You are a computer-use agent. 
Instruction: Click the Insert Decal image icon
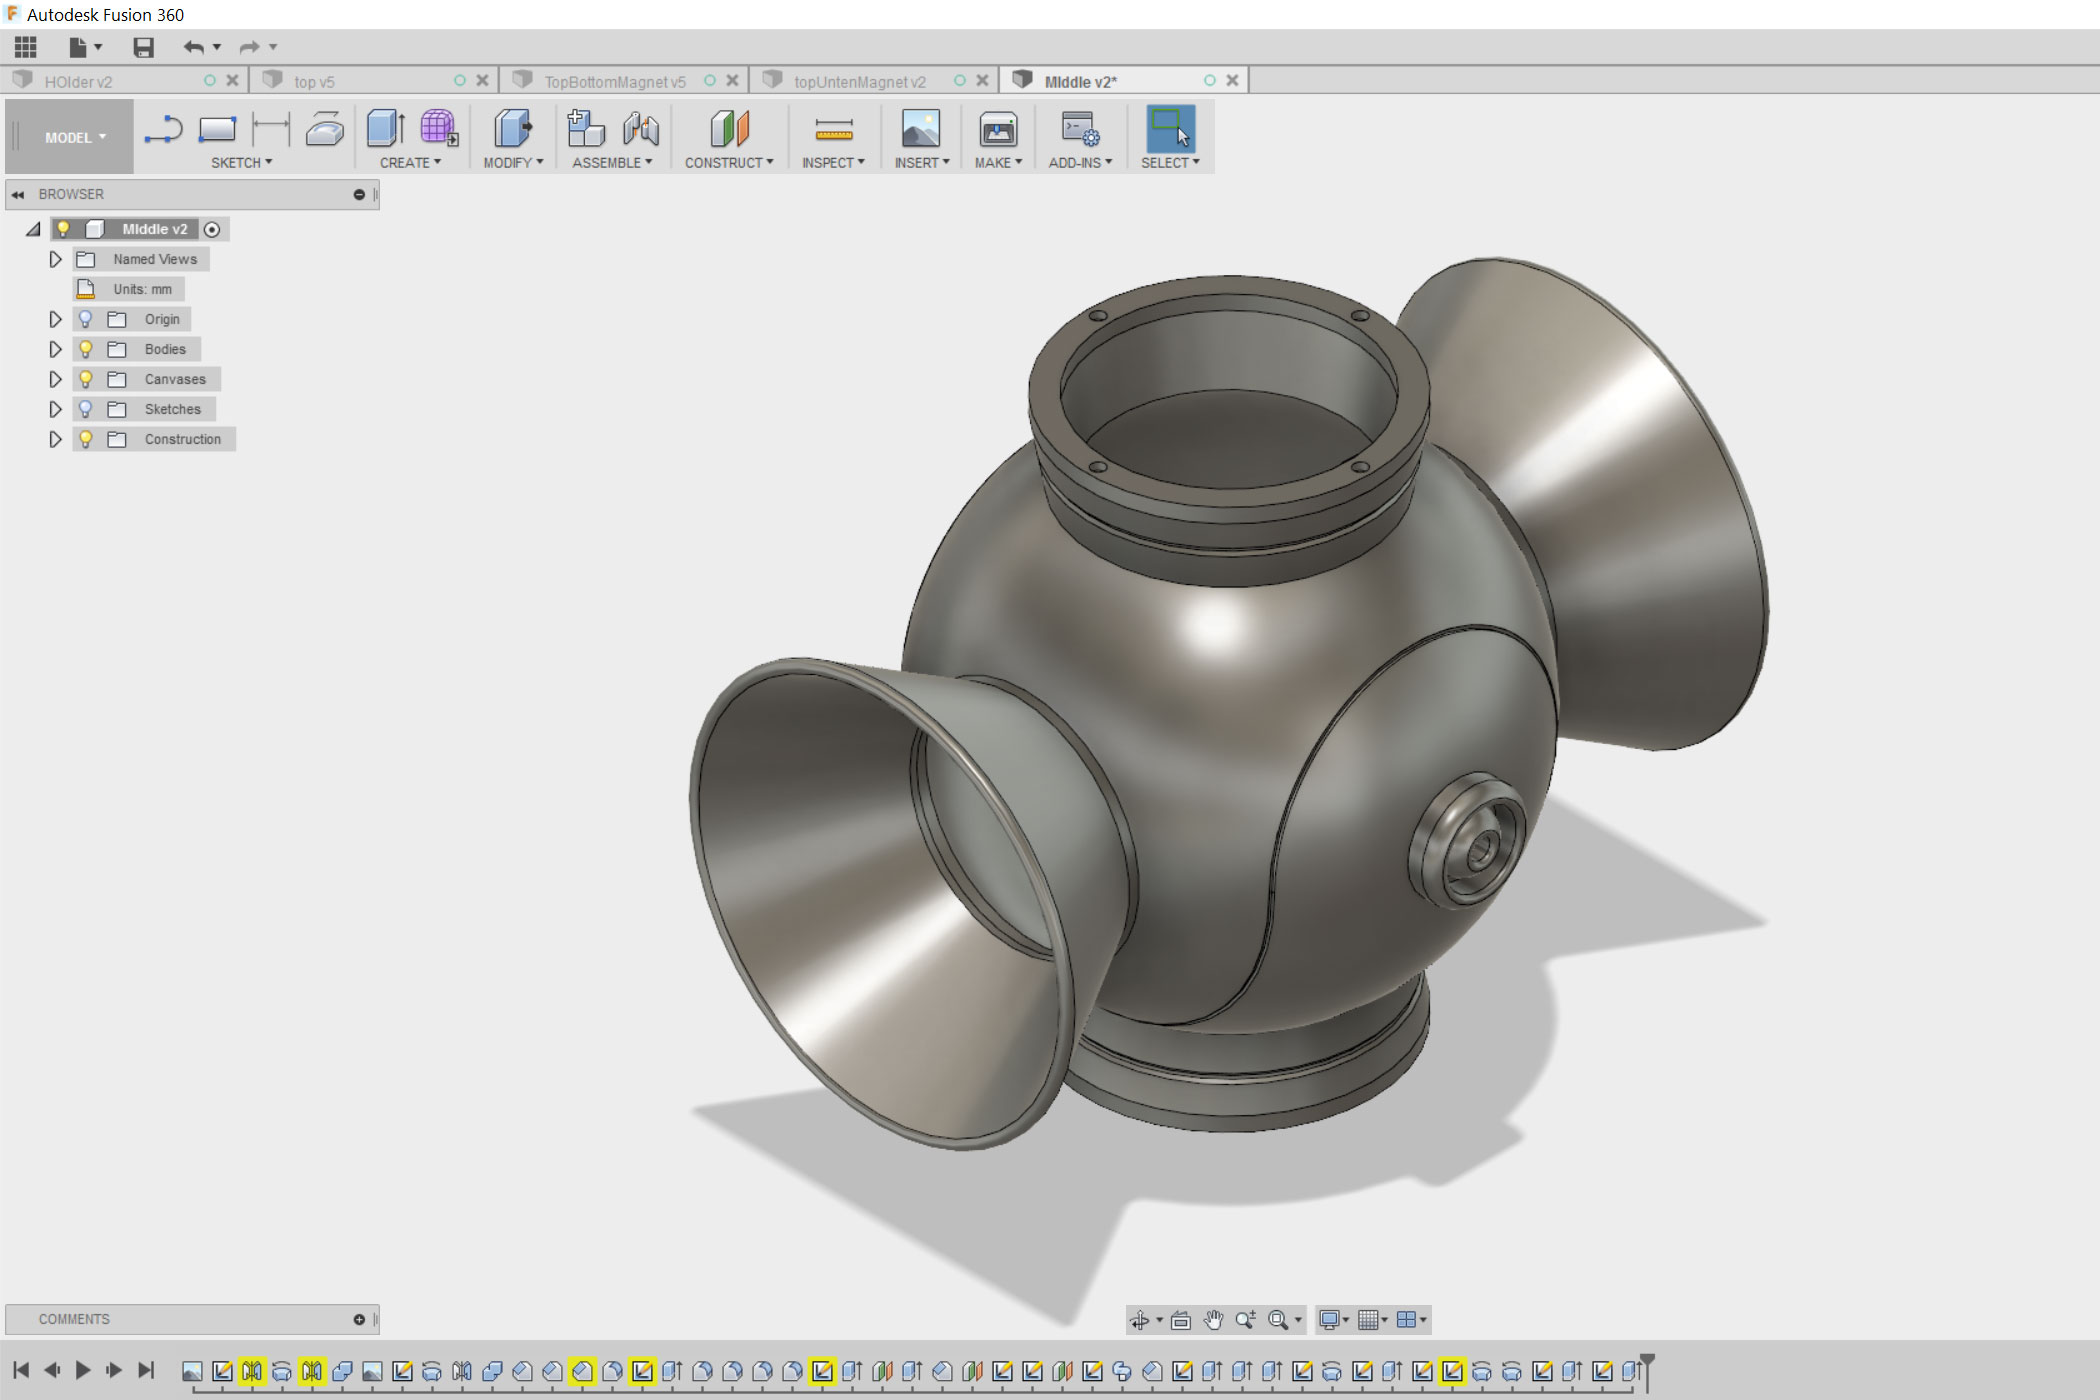pyautogui.click(x=920, y=130)
